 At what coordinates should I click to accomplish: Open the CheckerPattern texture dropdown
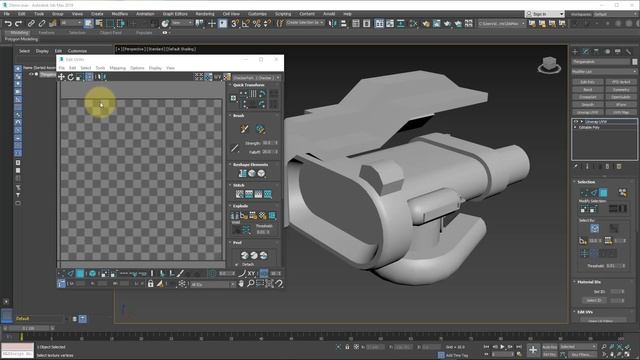257,78
